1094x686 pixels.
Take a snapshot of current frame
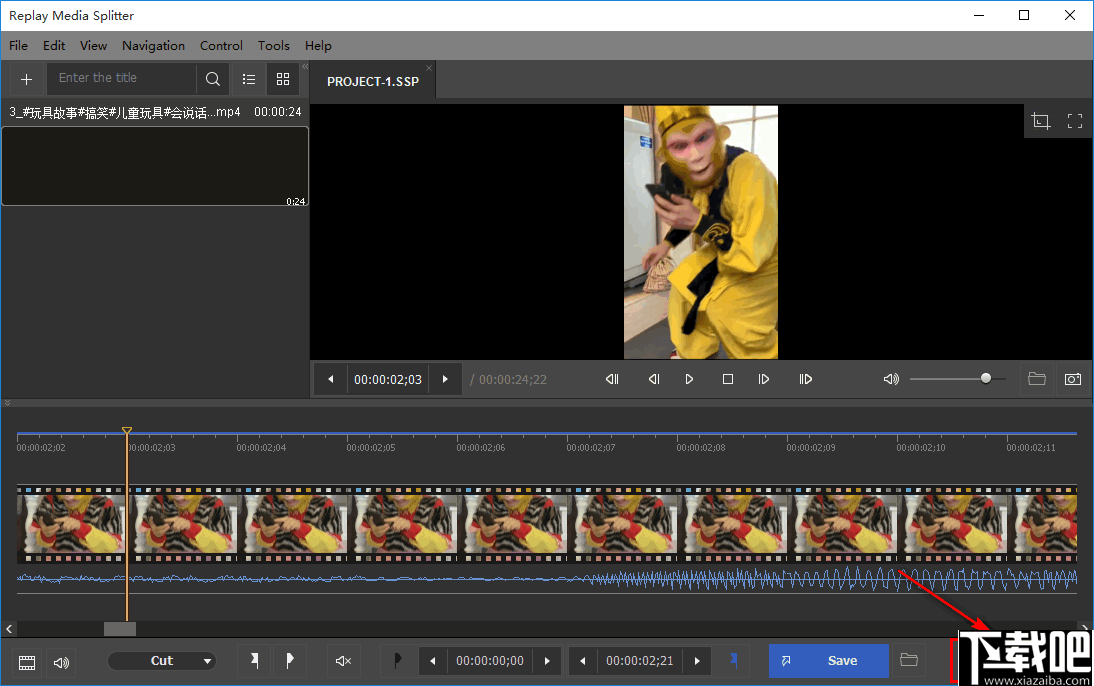[1073, 379]
